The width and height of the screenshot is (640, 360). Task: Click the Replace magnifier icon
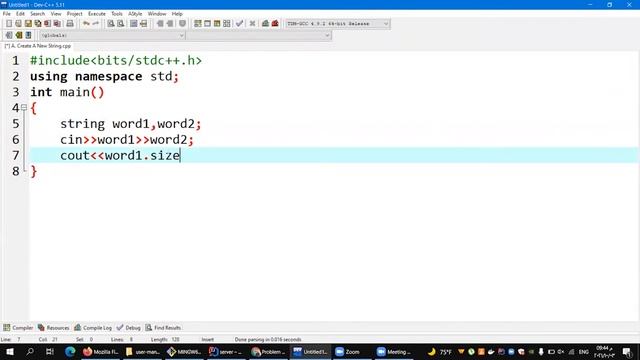pyautogui.click(x=120, y=24)
